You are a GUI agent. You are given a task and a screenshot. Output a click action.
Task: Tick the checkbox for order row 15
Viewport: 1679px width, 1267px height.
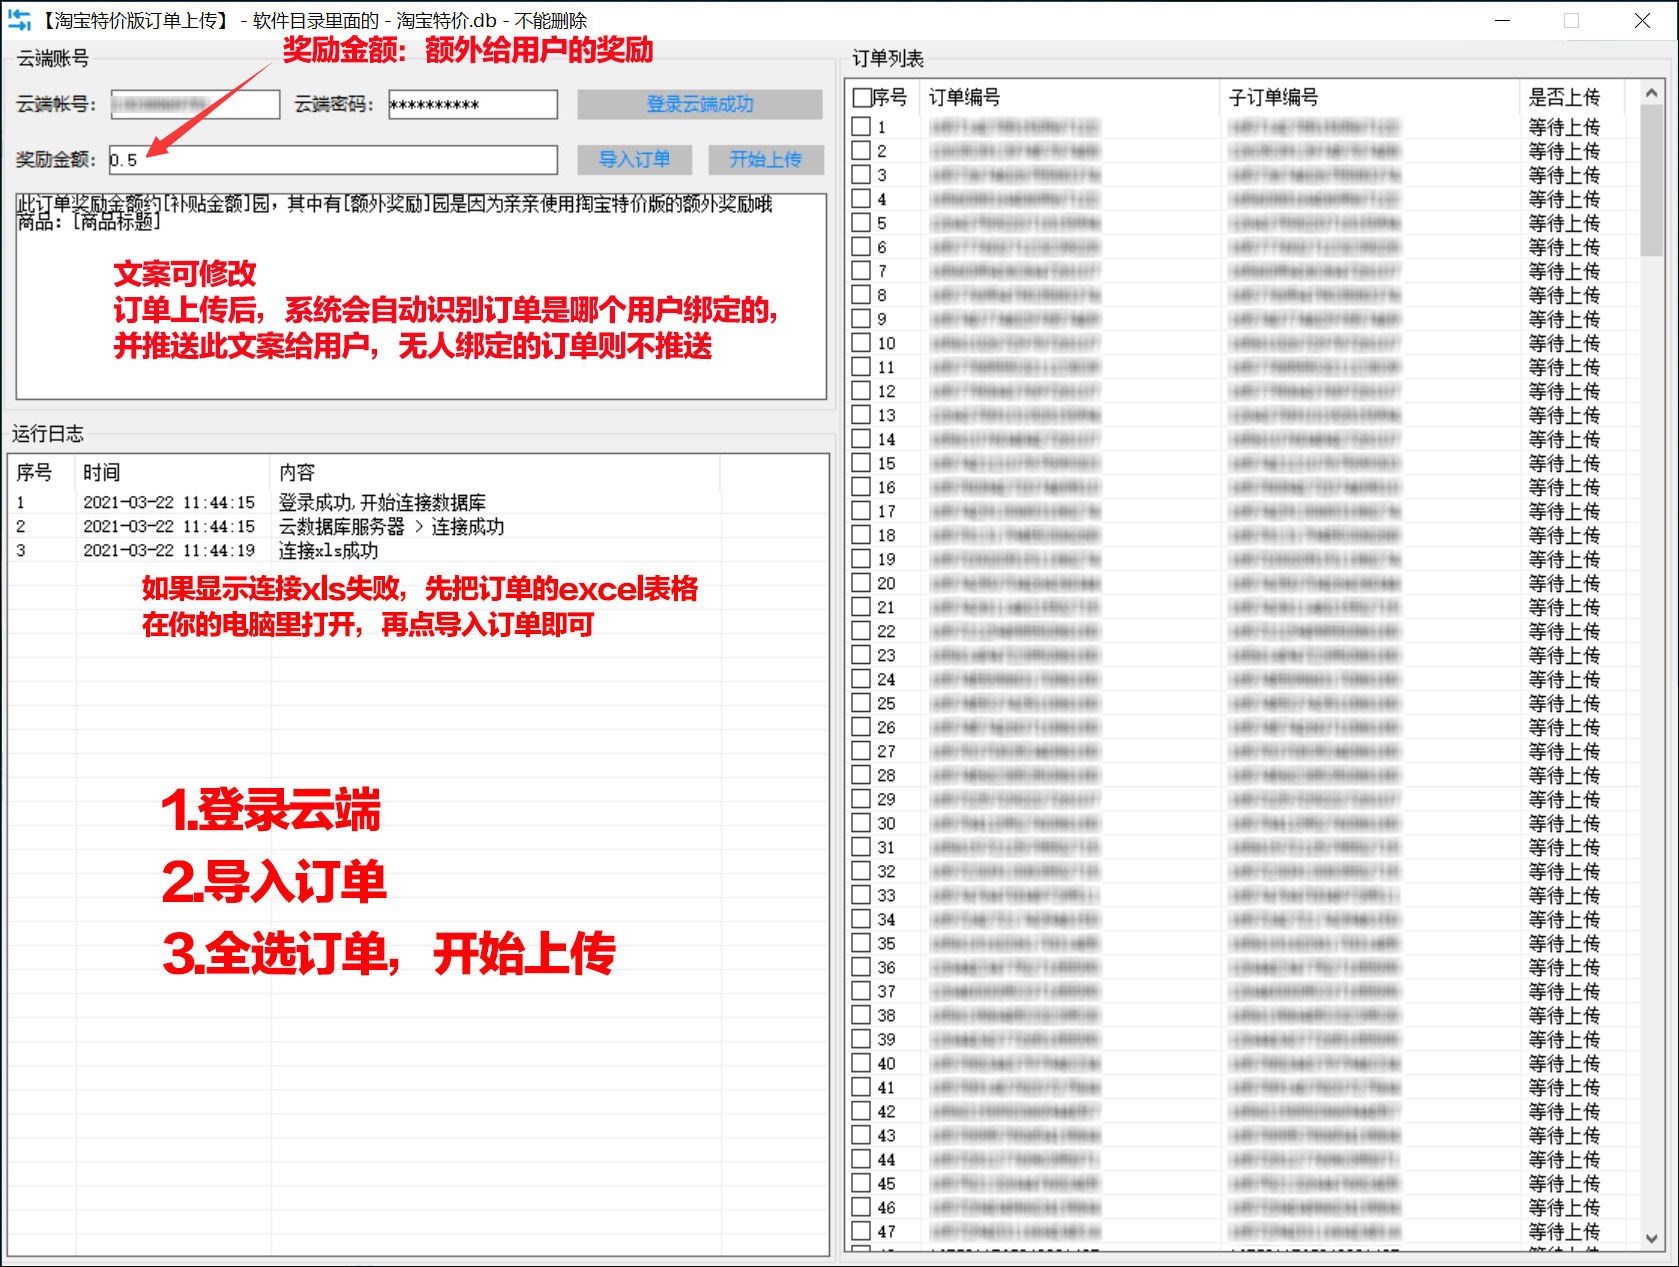click(x=861, y=463)
